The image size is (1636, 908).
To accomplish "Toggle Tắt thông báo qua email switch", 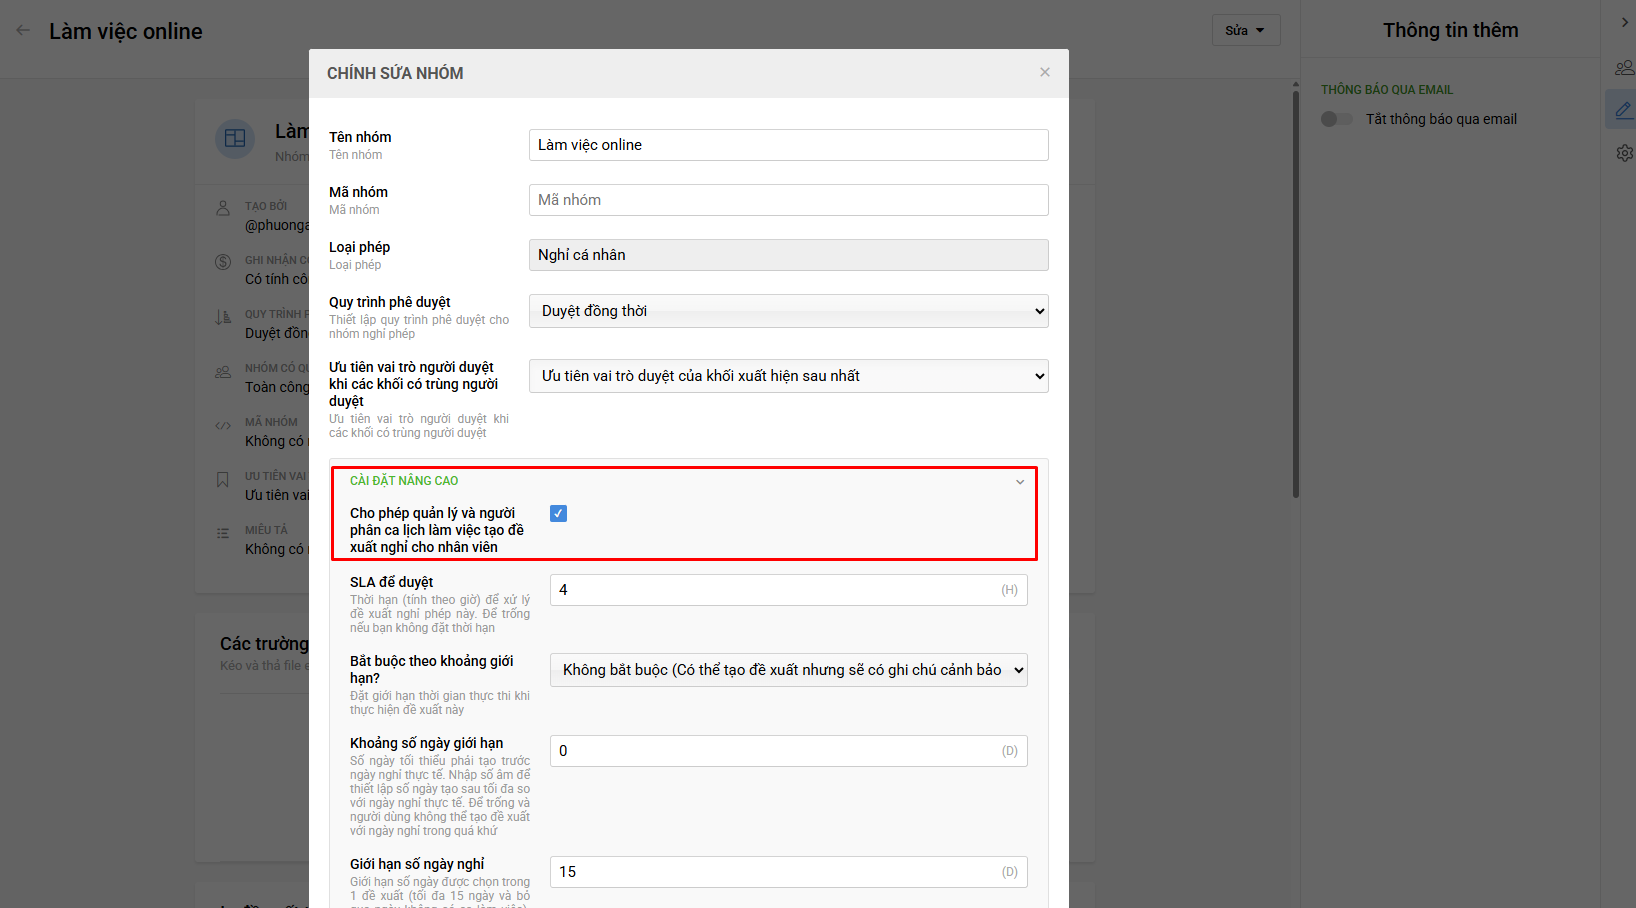I will 1337,119.
